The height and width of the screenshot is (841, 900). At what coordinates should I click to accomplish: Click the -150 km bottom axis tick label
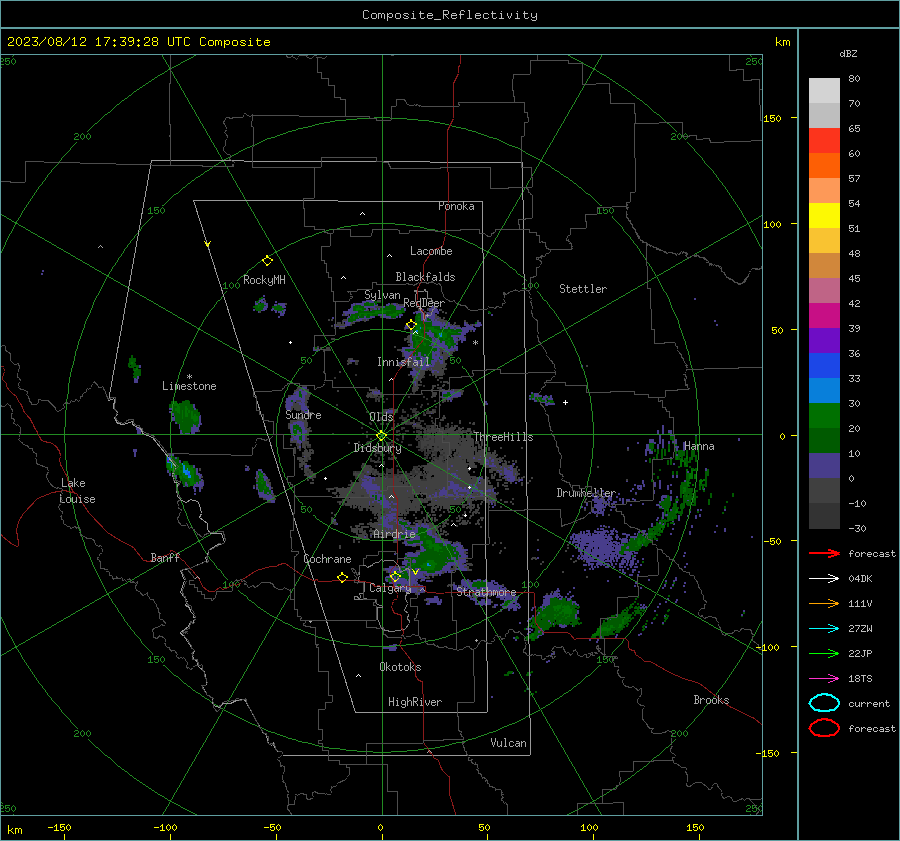click(x=59, y=827)
